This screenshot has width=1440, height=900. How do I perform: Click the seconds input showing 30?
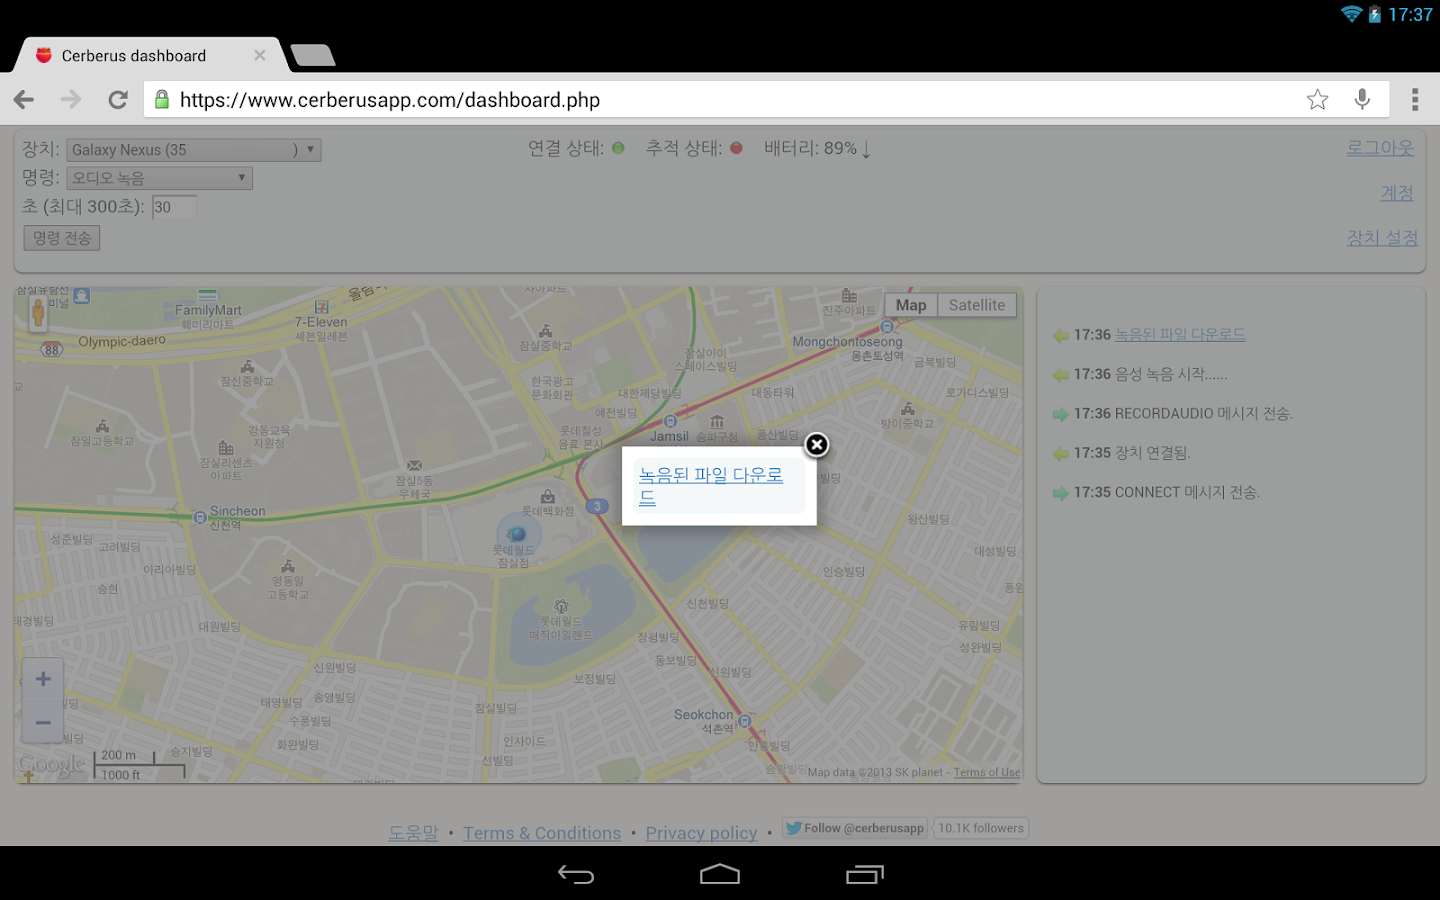(175, 207)
